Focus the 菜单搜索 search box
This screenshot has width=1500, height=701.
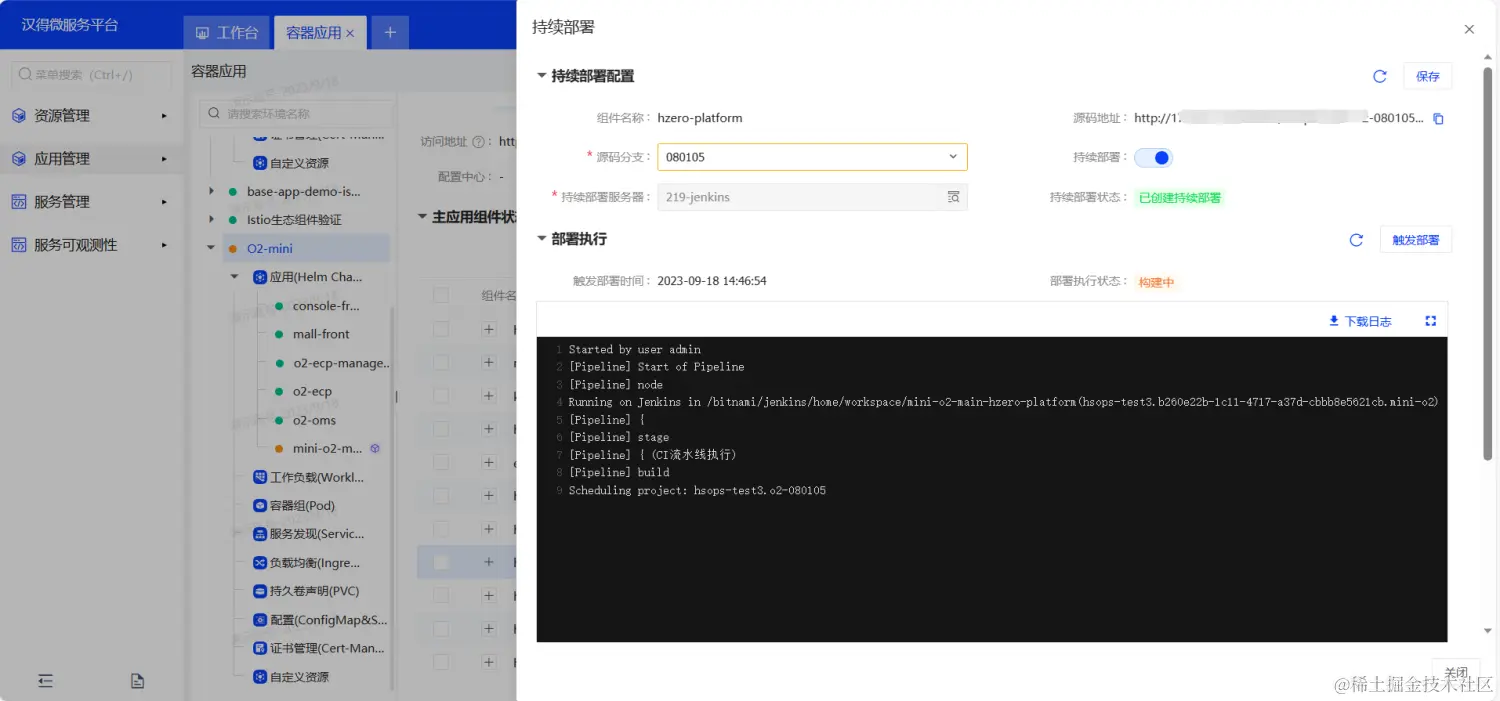click(91, 74)
